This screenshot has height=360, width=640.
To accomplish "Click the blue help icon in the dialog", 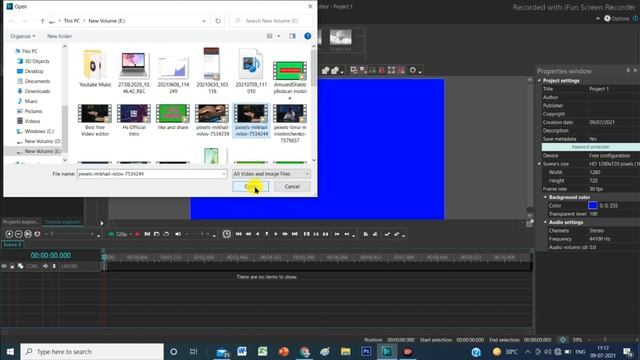I will pyautogui.click(x=307, y=36).
